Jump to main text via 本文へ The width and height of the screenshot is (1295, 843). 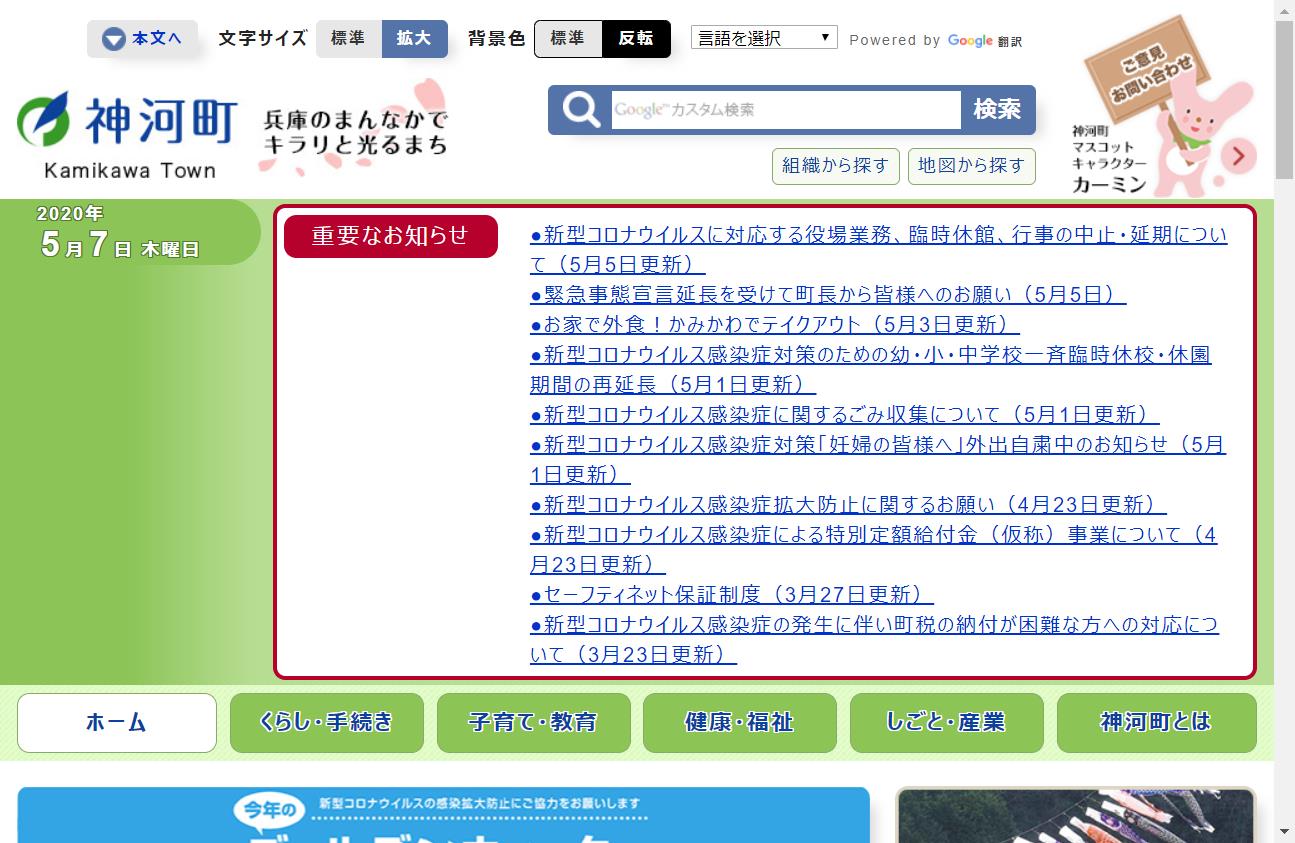(142, 39)
